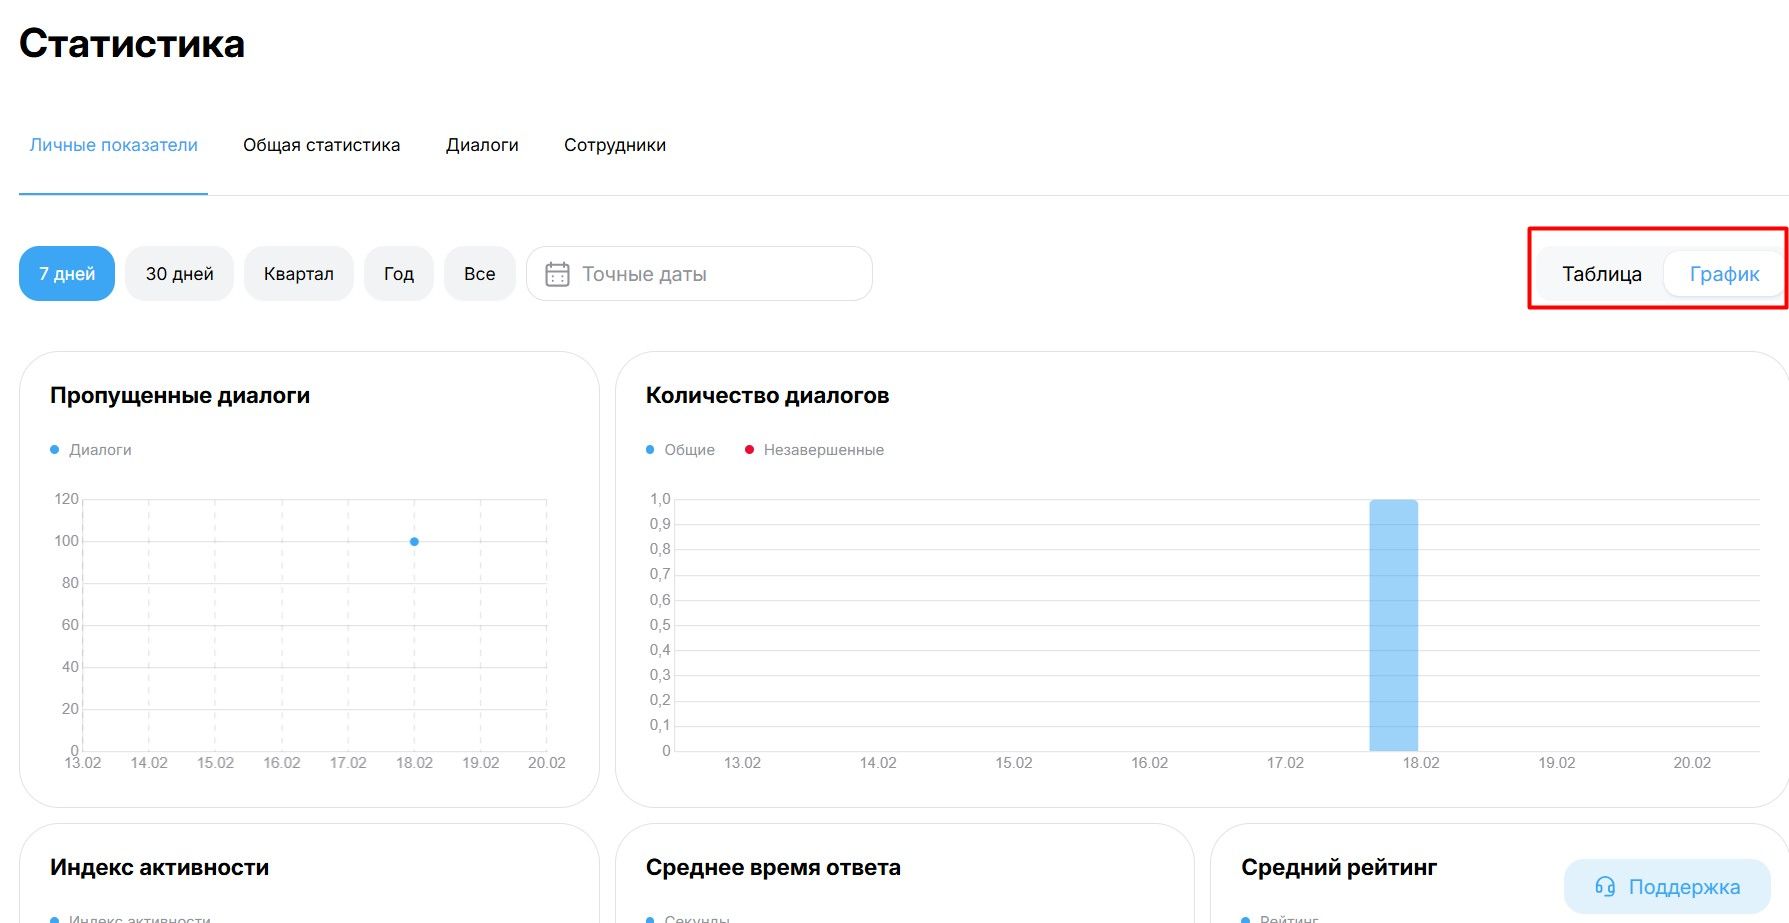The width and height of the screenshot is (1789, 923).
Task: Click red dot legend for Незавершенные
Action: [x=749, y=450]
